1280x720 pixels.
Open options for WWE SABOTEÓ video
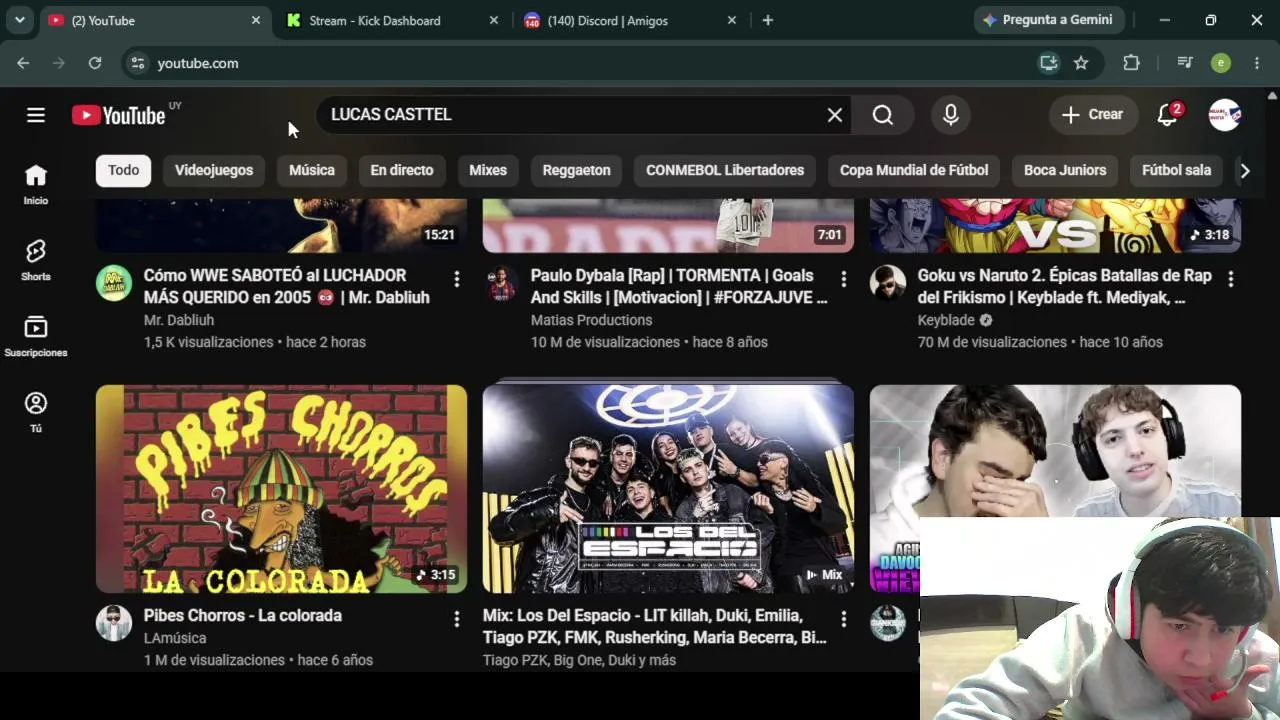457,279
